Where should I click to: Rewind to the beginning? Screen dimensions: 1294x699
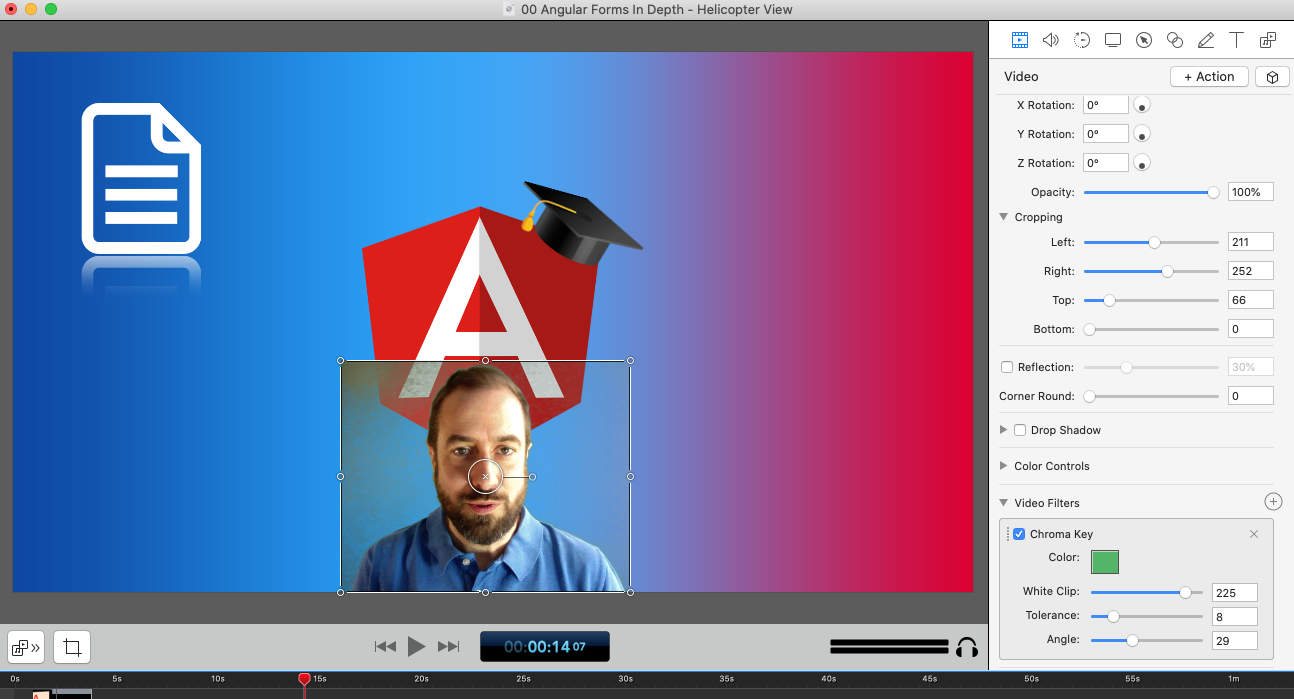pyautogui.click(x=385, y=647)
